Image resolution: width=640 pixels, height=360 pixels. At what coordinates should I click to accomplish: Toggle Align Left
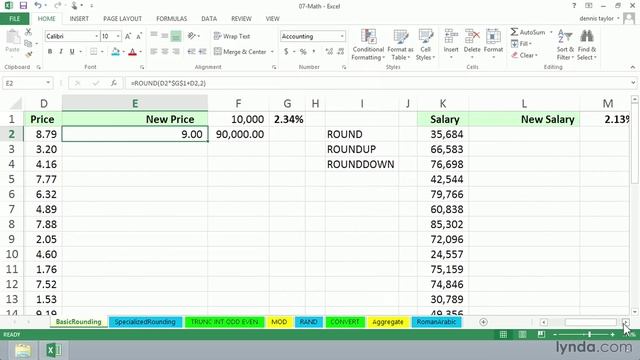[154, 51]
